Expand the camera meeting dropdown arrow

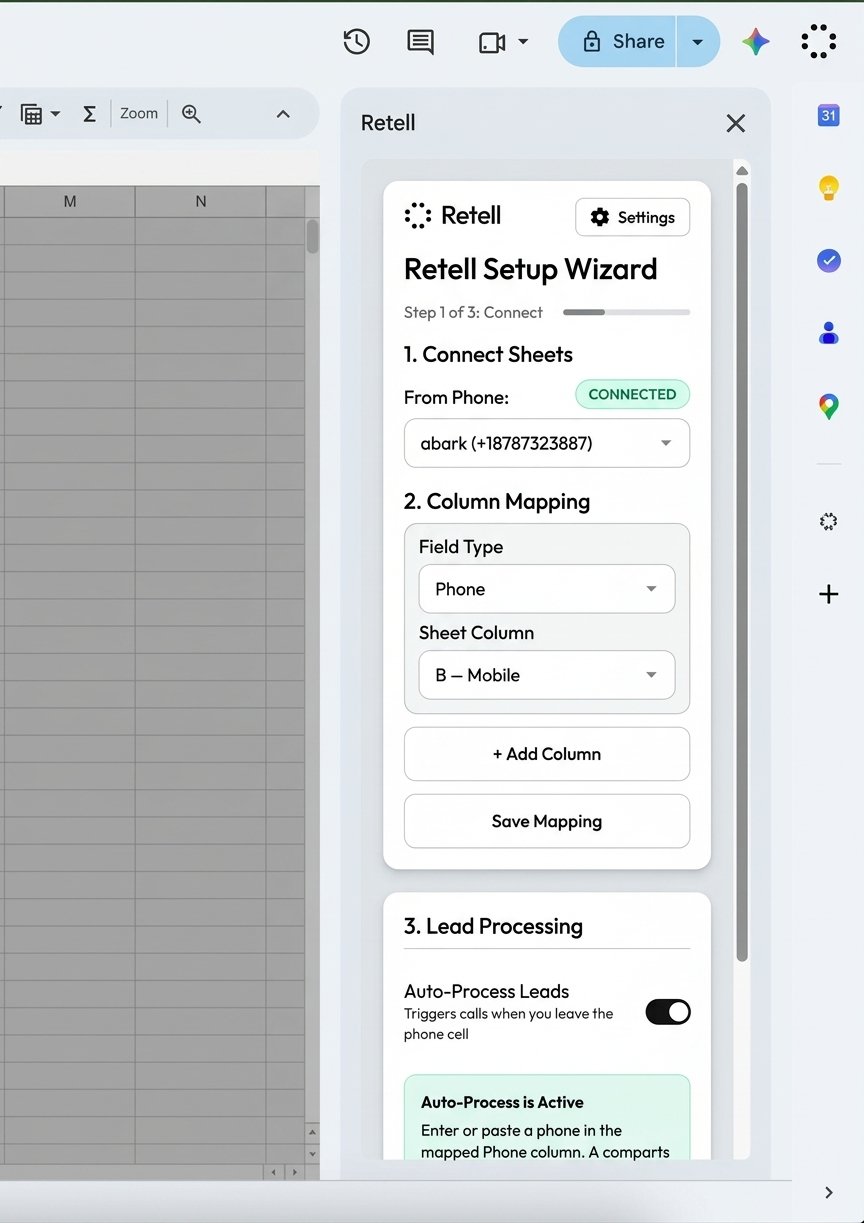tap(523, 42)
